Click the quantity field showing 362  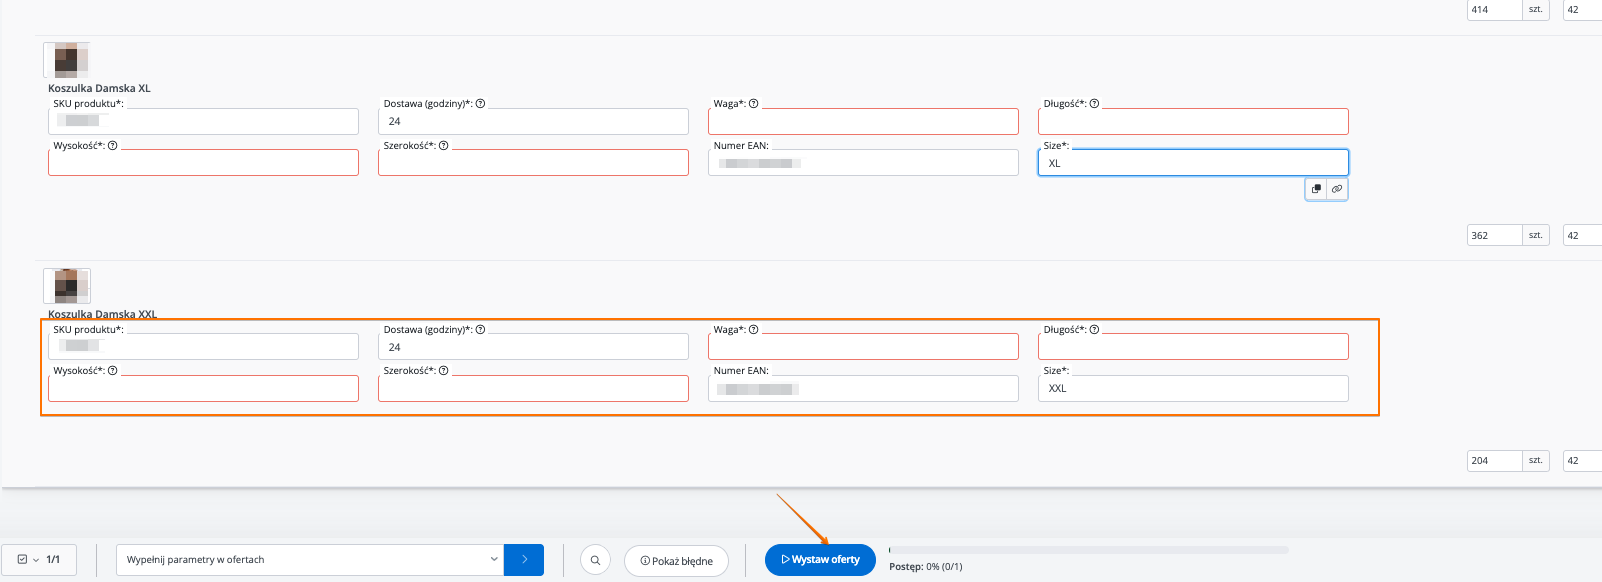point(1493,236)
